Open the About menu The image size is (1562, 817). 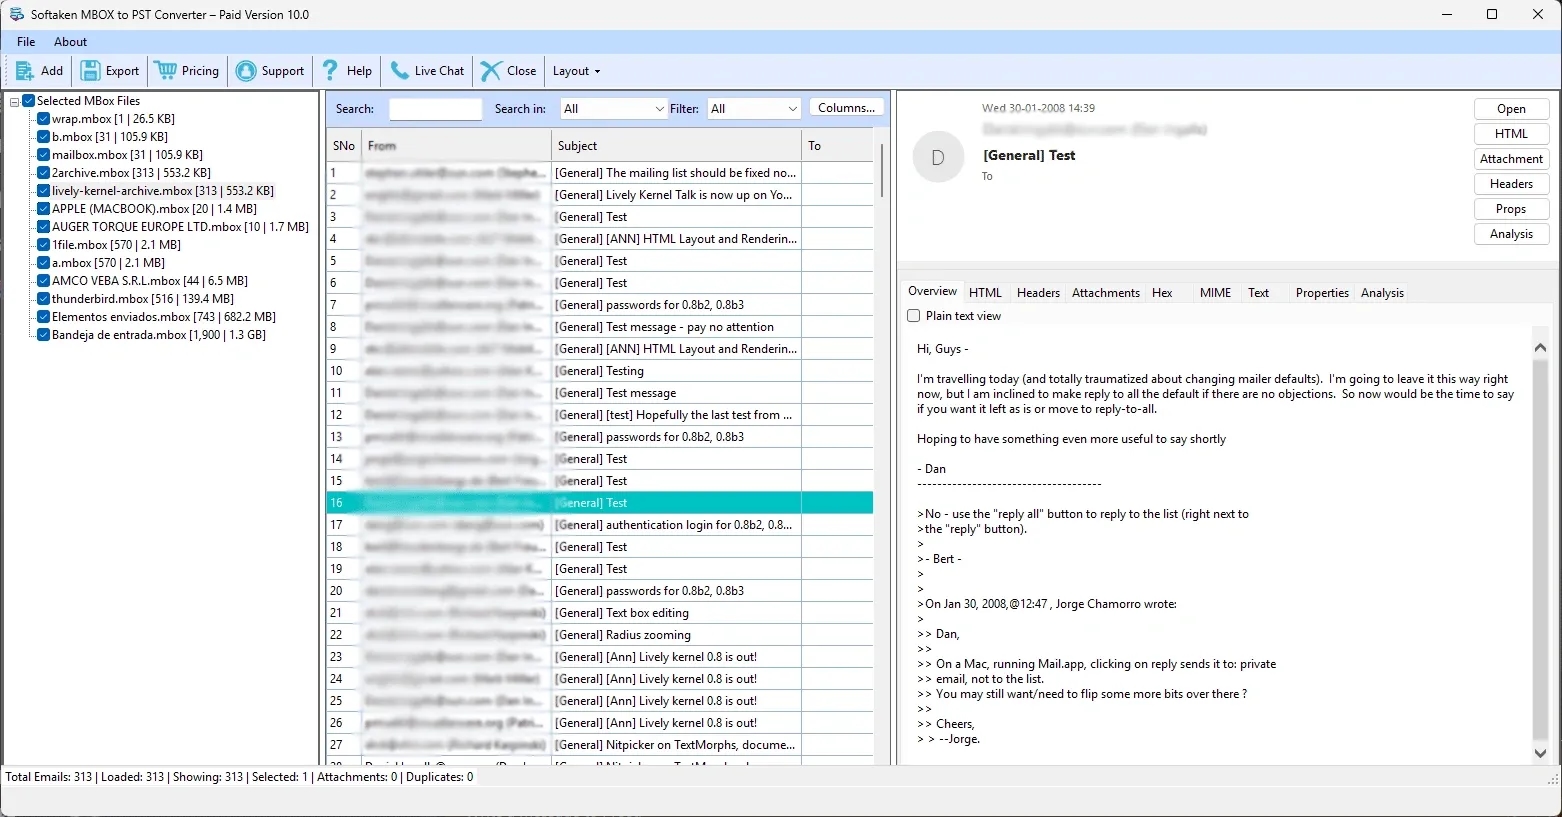(70, 42)
